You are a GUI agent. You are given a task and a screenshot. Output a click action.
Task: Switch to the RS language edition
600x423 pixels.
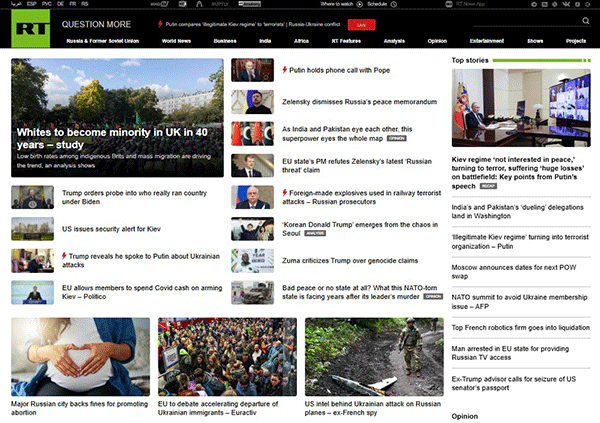click(x=85, y=4)
